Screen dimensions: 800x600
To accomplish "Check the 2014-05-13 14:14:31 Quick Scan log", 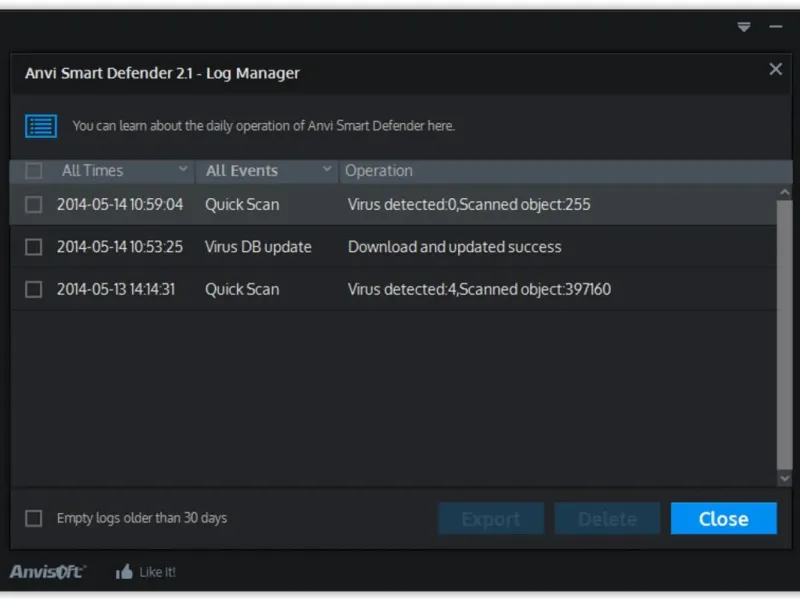I will point(34,289).
